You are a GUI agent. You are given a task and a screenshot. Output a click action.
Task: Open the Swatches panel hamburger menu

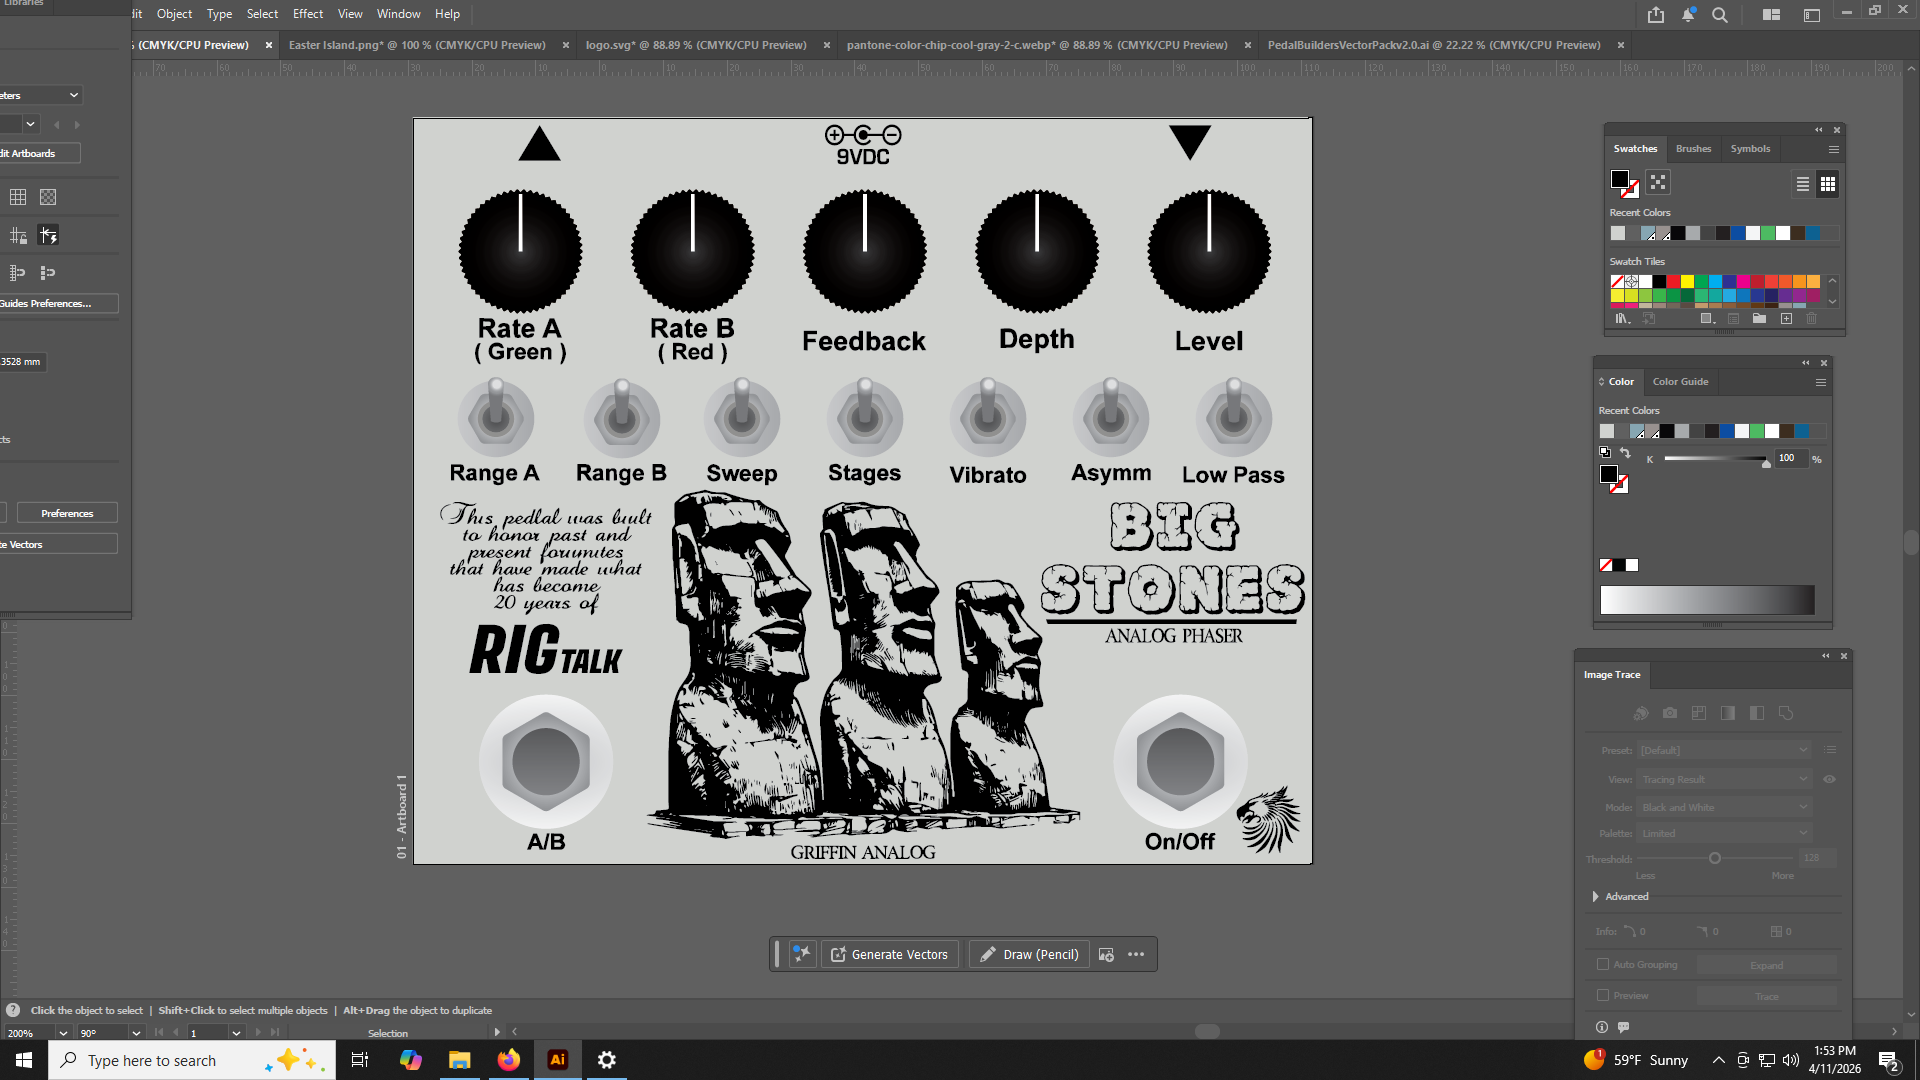click(x=1833, y=149)
